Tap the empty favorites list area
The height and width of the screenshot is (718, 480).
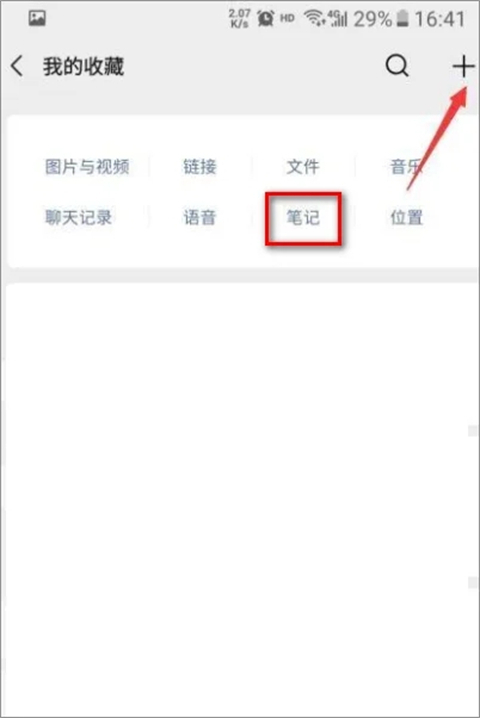[240, 499]
